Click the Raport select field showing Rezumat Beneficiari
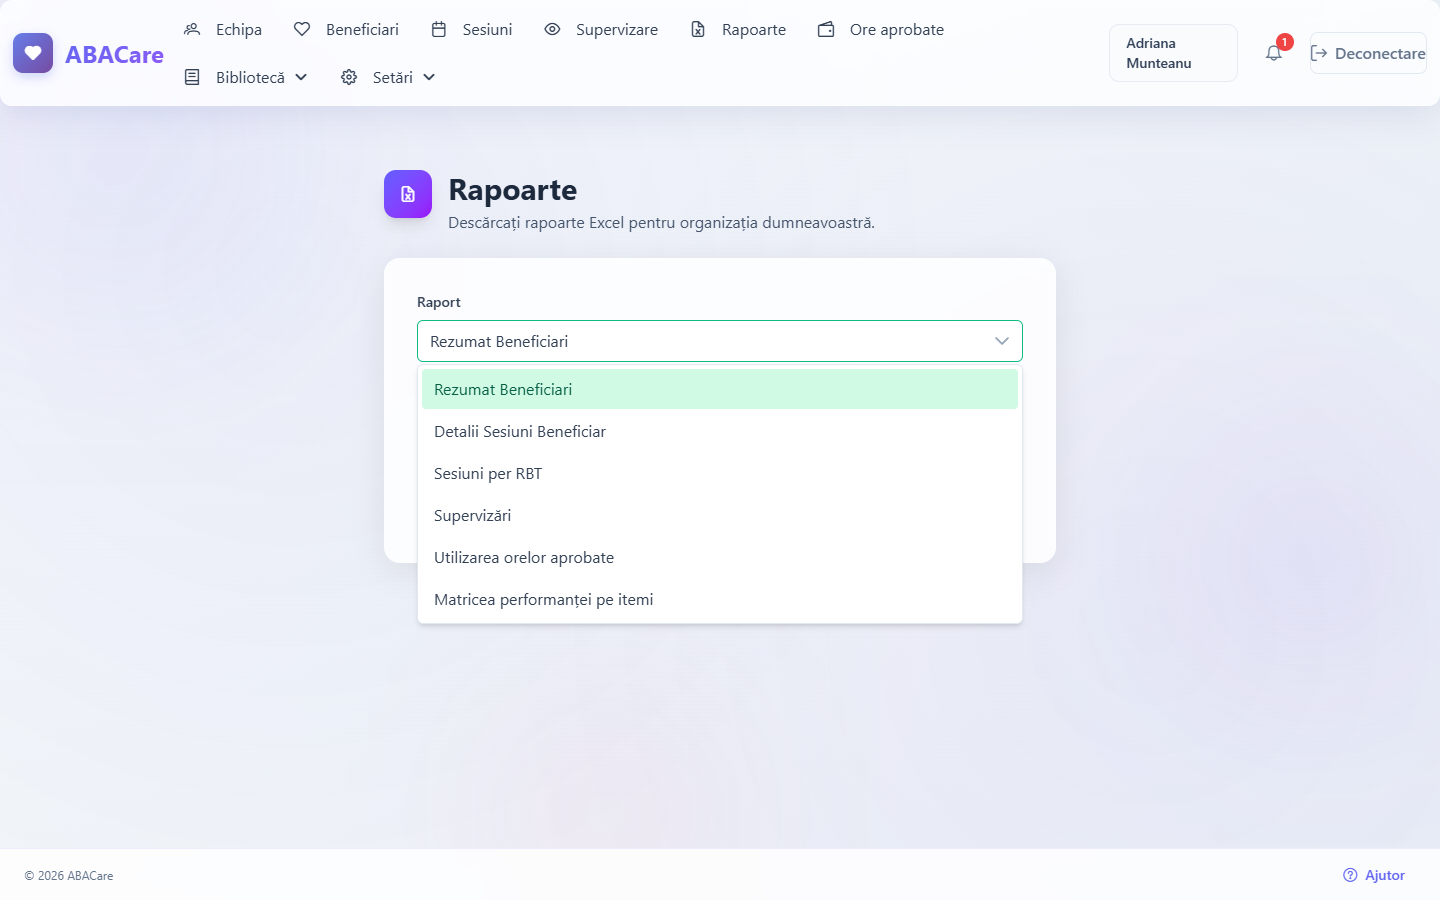The height and width of the screenshot is (900, 1440). (720, 341)
